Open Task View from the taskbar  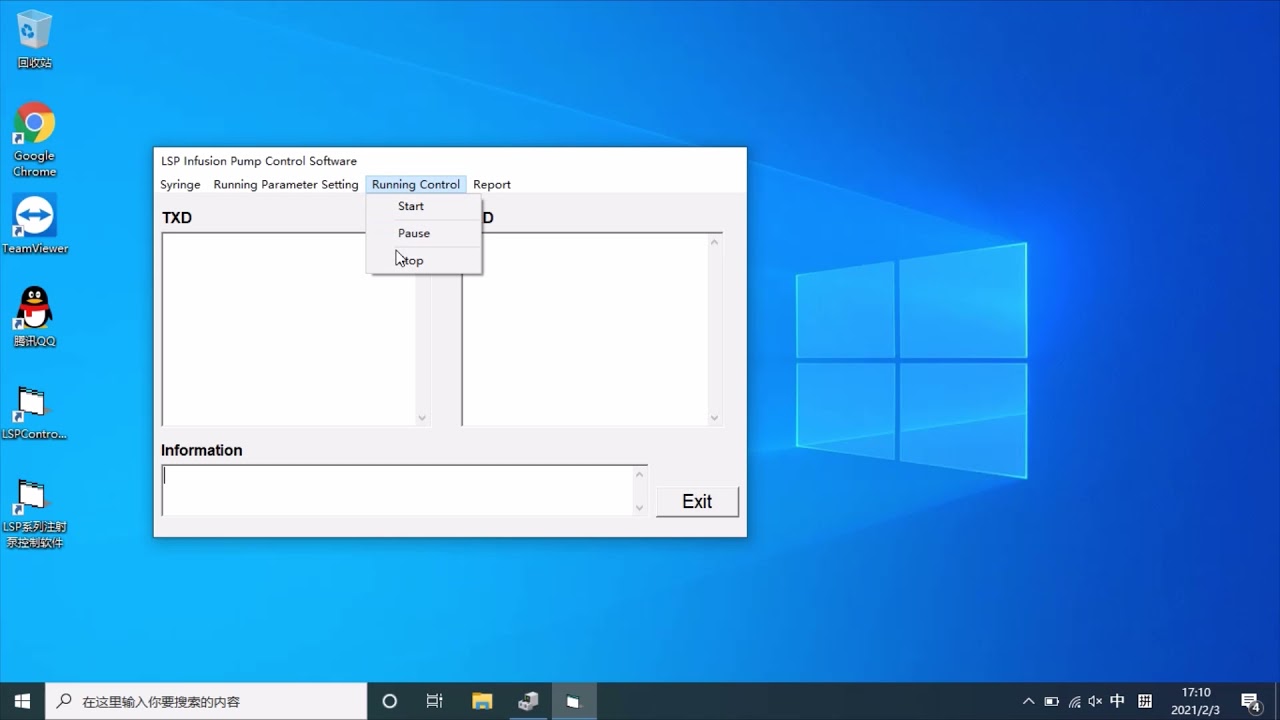(x=434, y=701)
